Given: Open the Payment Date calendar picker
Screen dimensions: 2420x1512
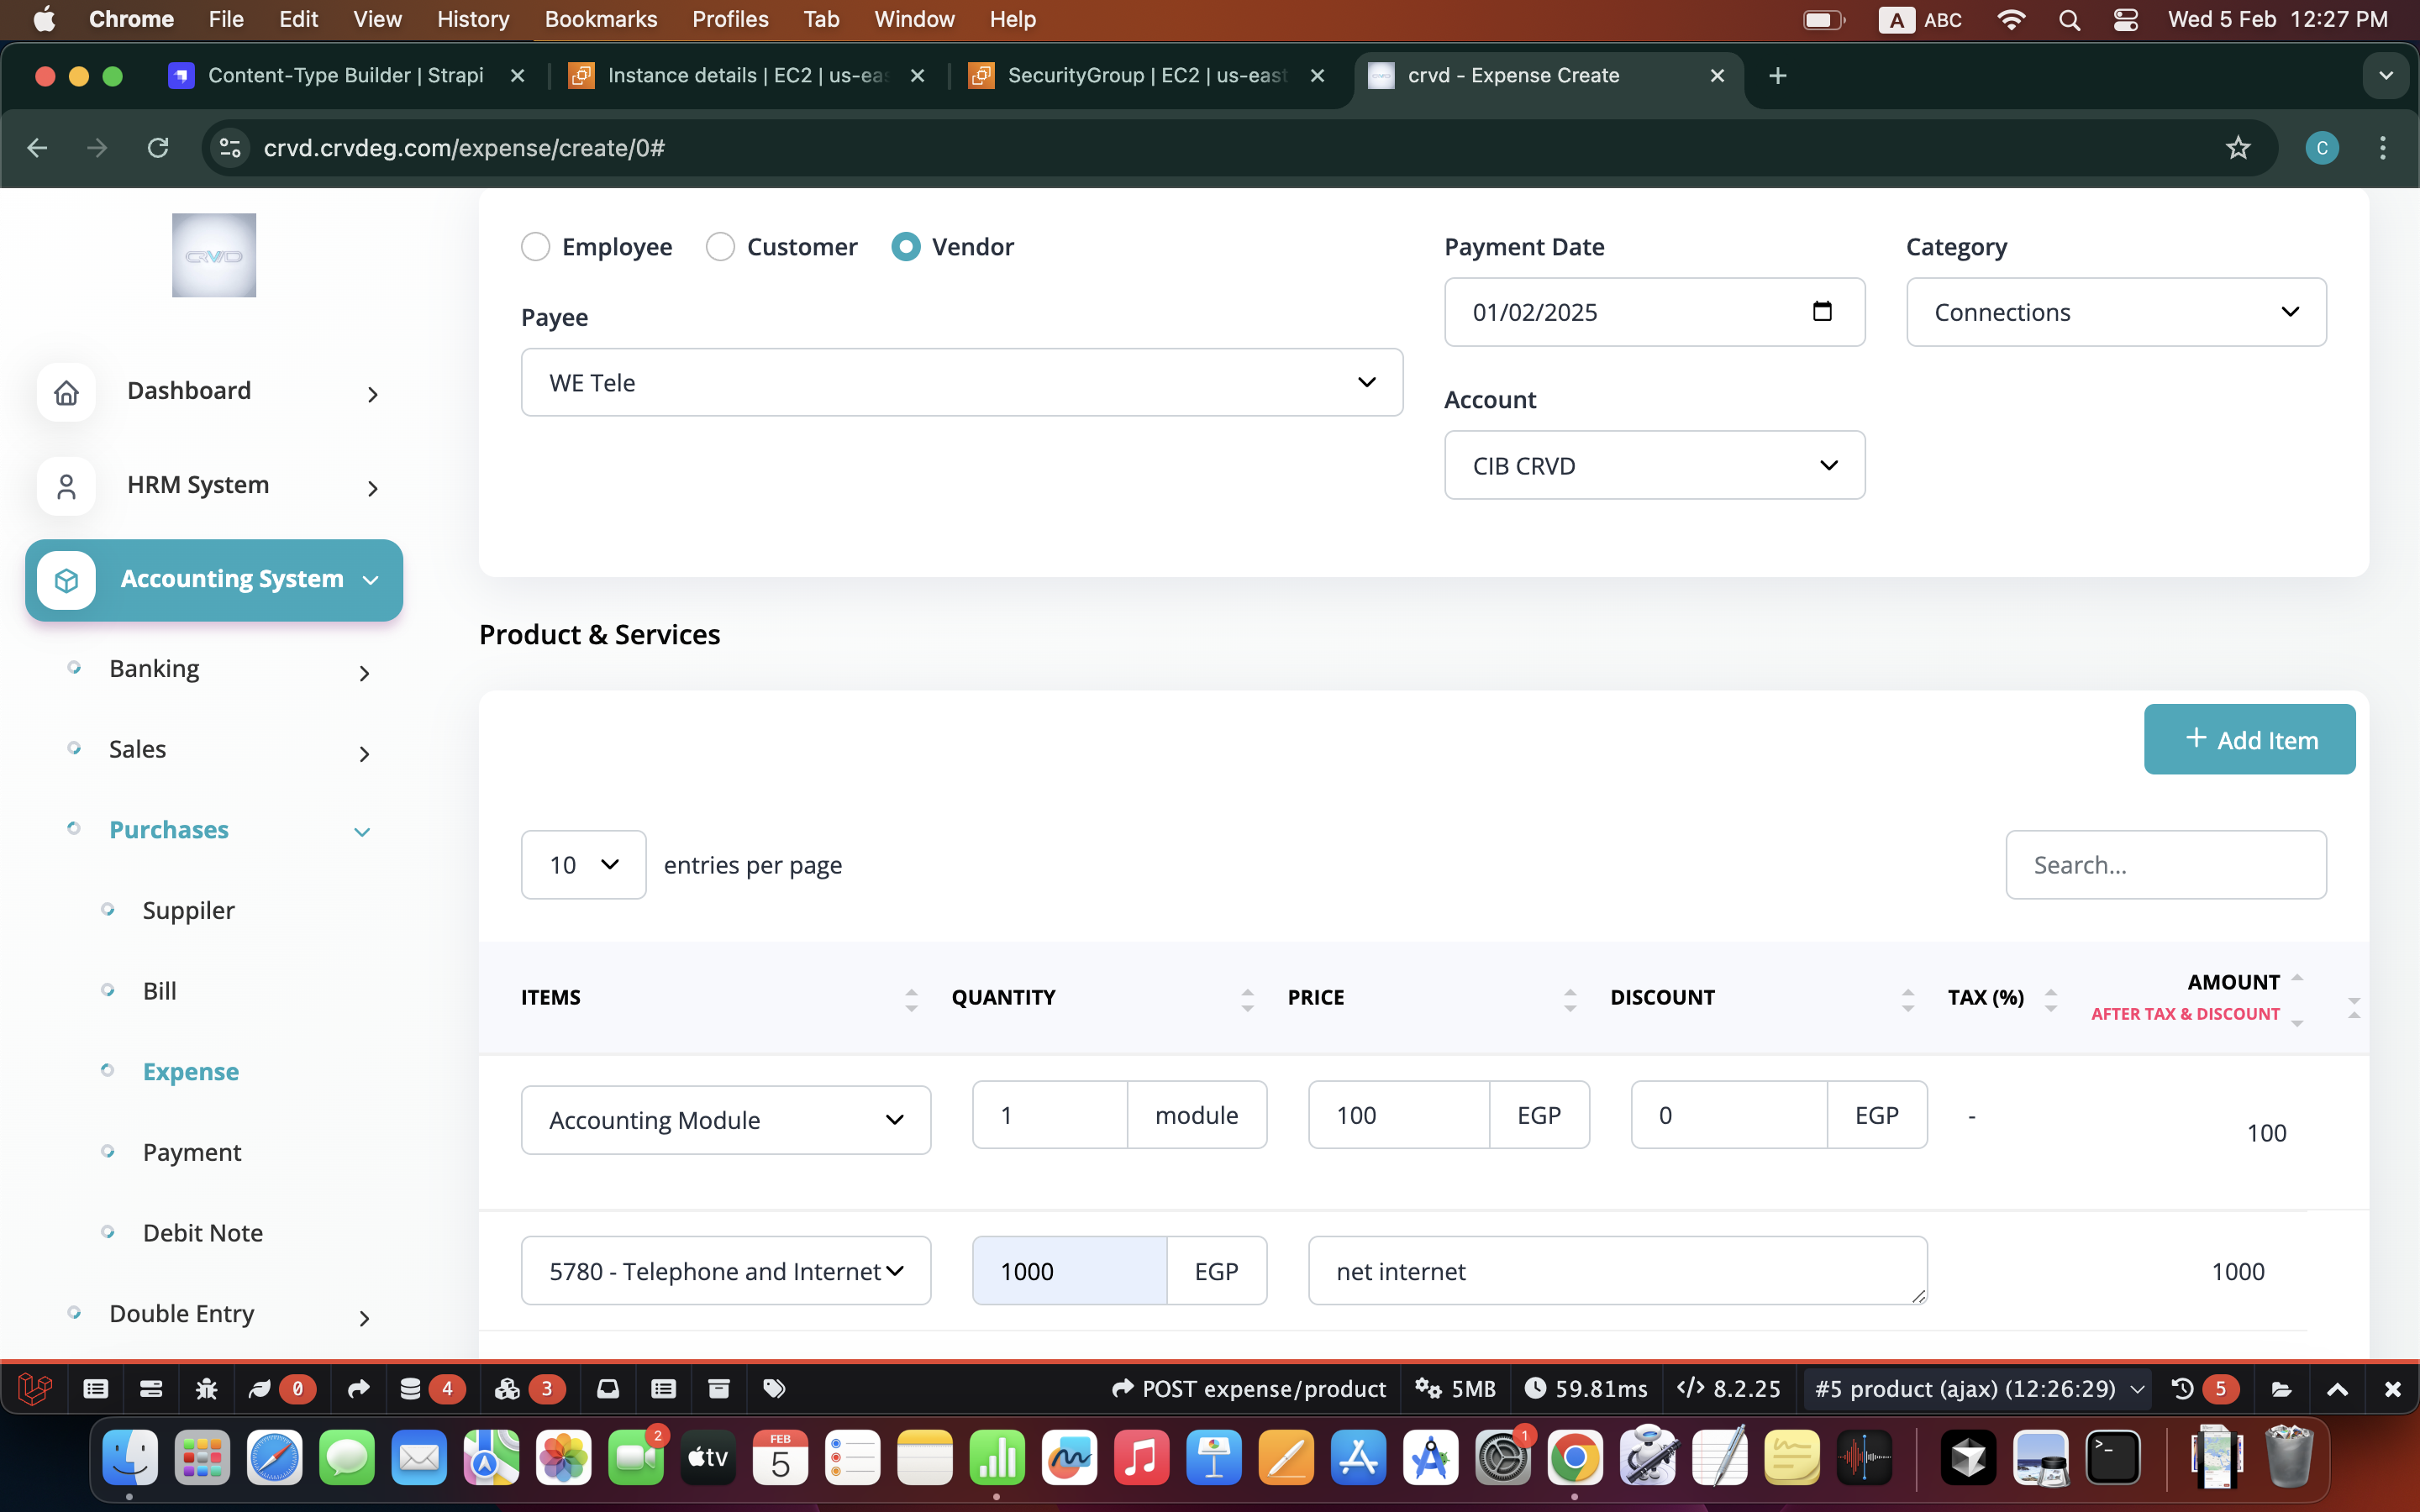Looking at the screenshot, I should [x=1822, y=311].
